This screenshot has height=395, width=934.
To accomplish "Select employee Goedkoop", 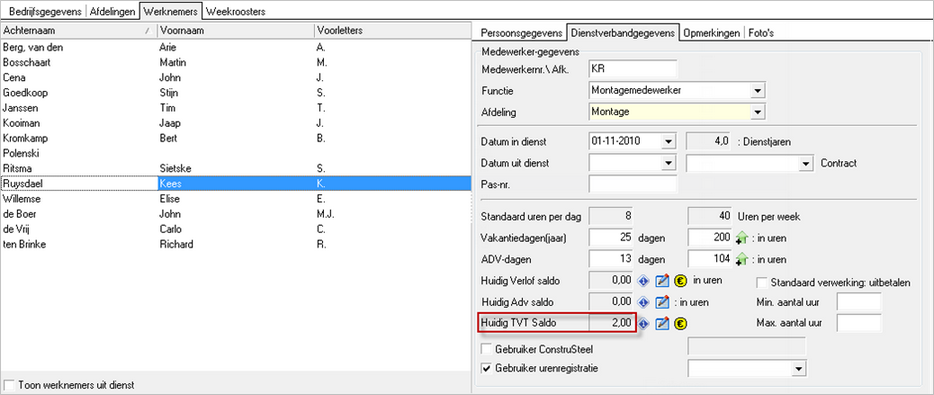I will tap(235, 93).
